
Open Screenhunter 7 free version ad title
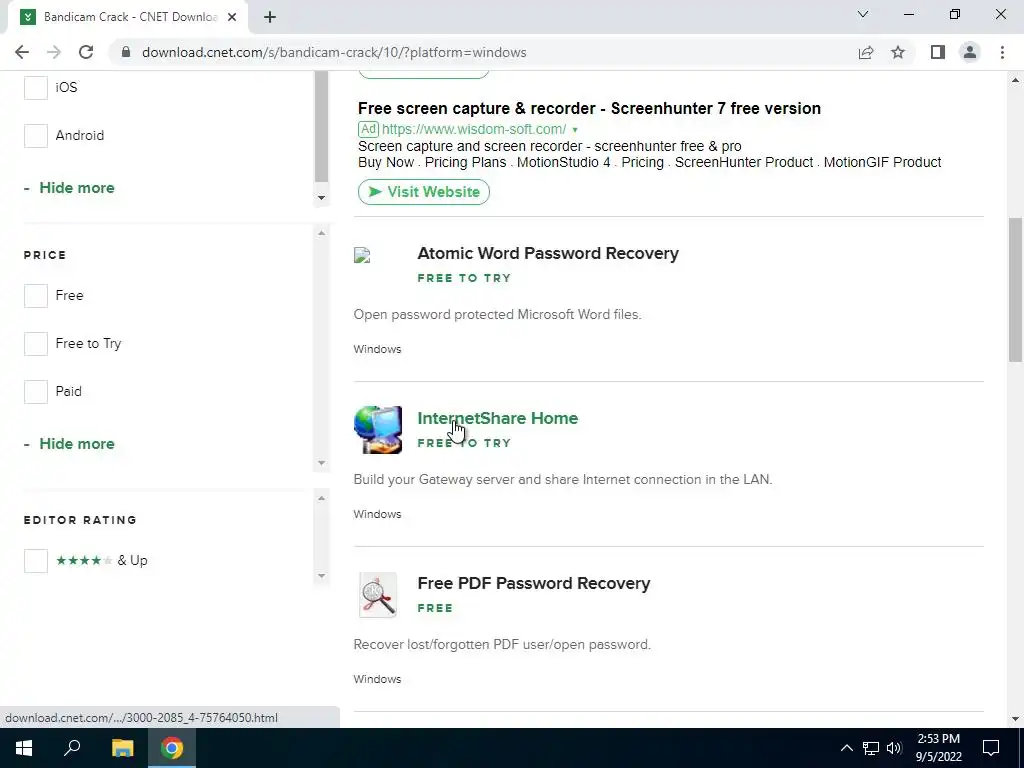589,108
